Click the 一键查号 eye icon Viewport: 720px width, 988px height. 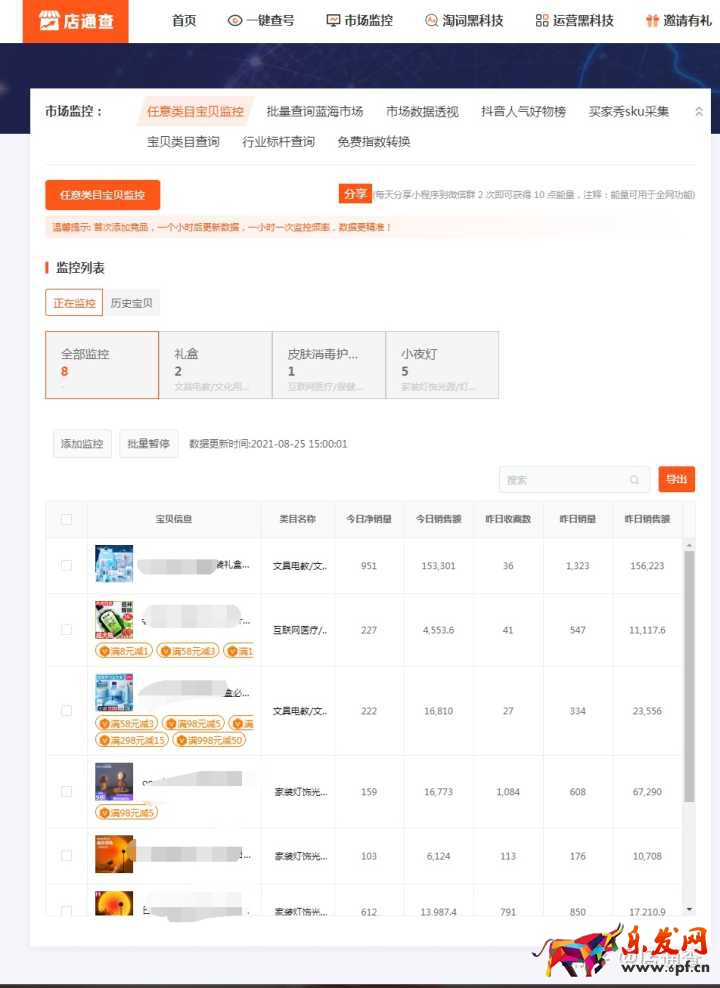pyautogui.click(x=235, y=21)
